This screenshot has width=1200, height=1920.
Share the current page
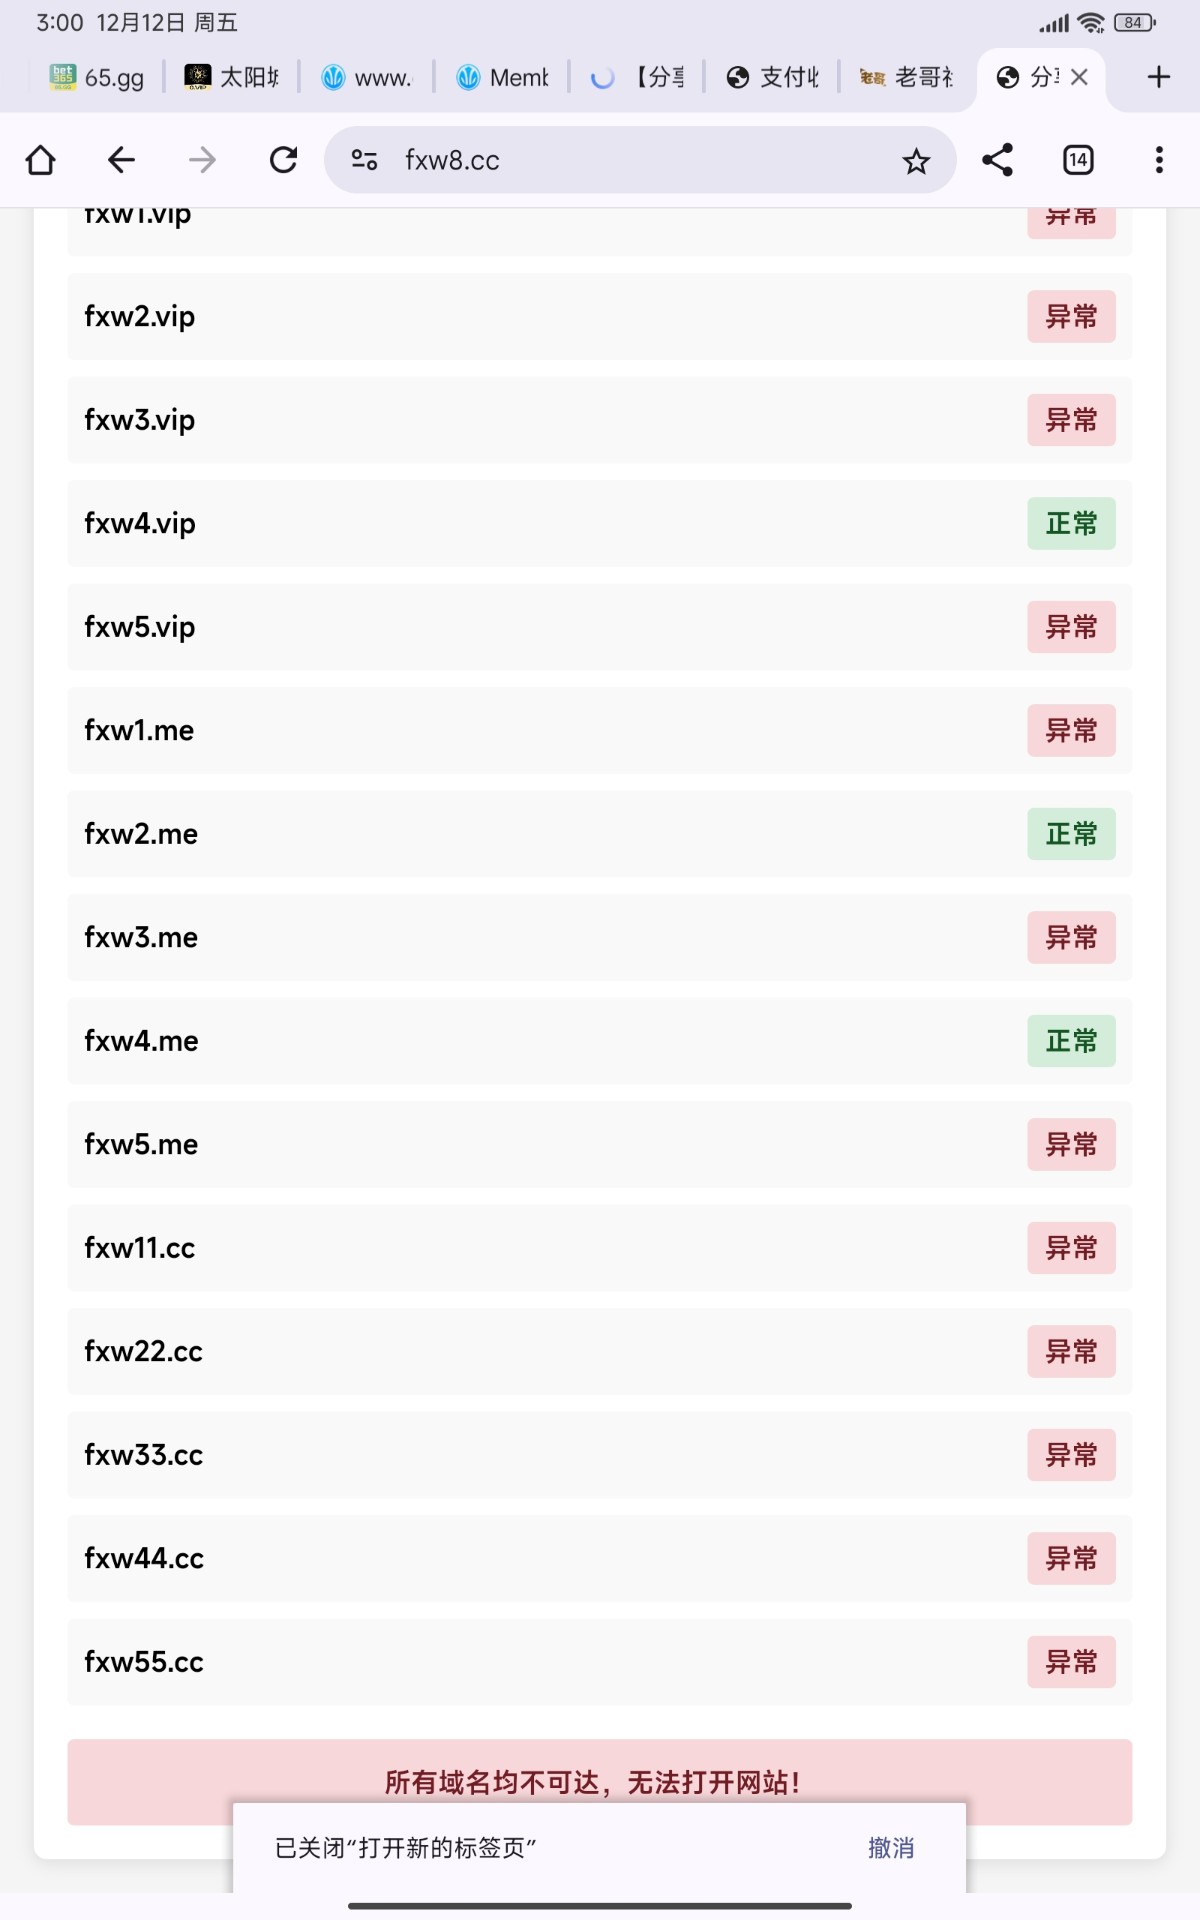coord(997,160)
